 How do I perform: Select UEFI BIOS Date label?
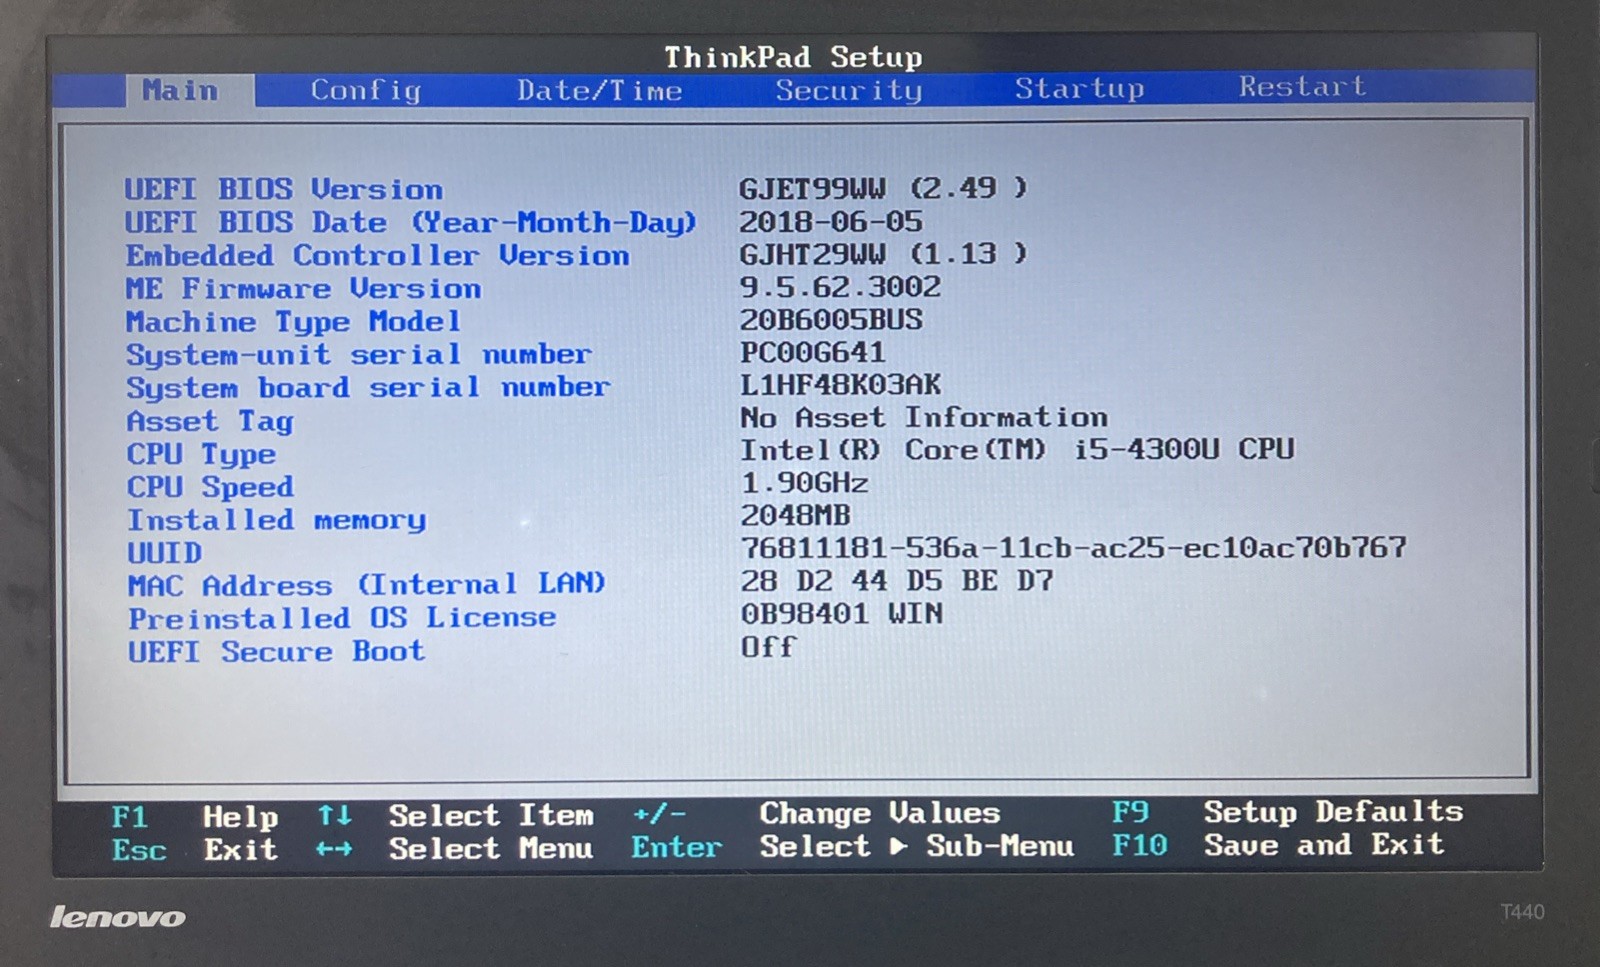pos(411,222)
